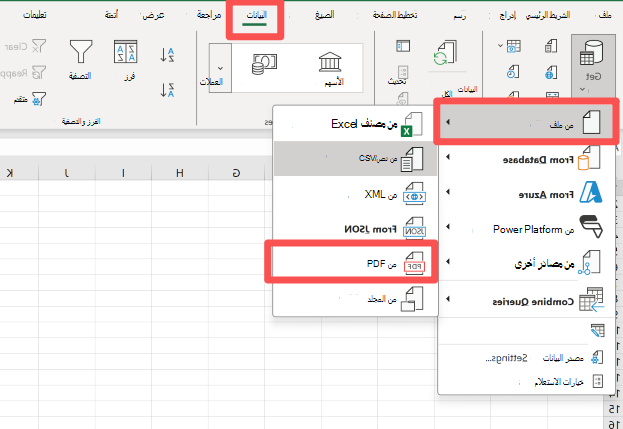
Task: Launch Power Query Editor via pencil-table icon
Action: tap(597, 330)
